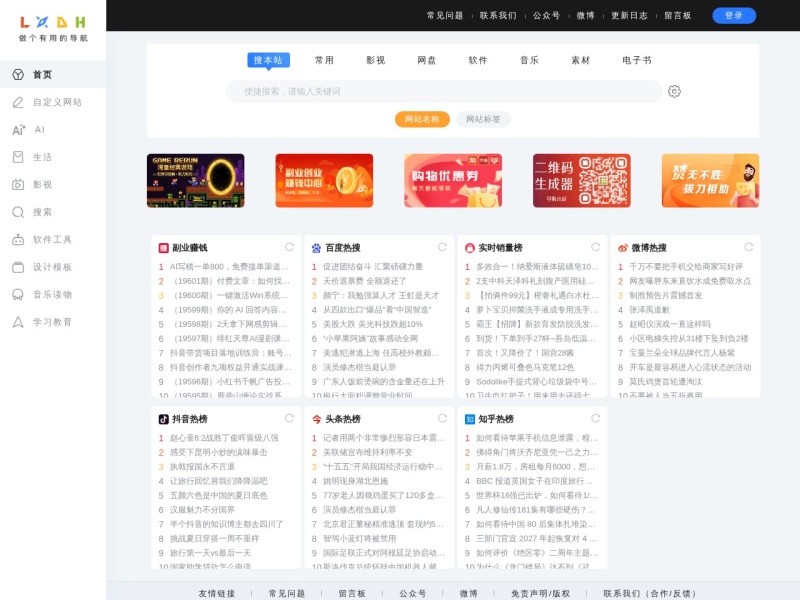800x600 pixels.
Task: Open Toutiao item 姚明现身湖北恩施
Action: 356,481
